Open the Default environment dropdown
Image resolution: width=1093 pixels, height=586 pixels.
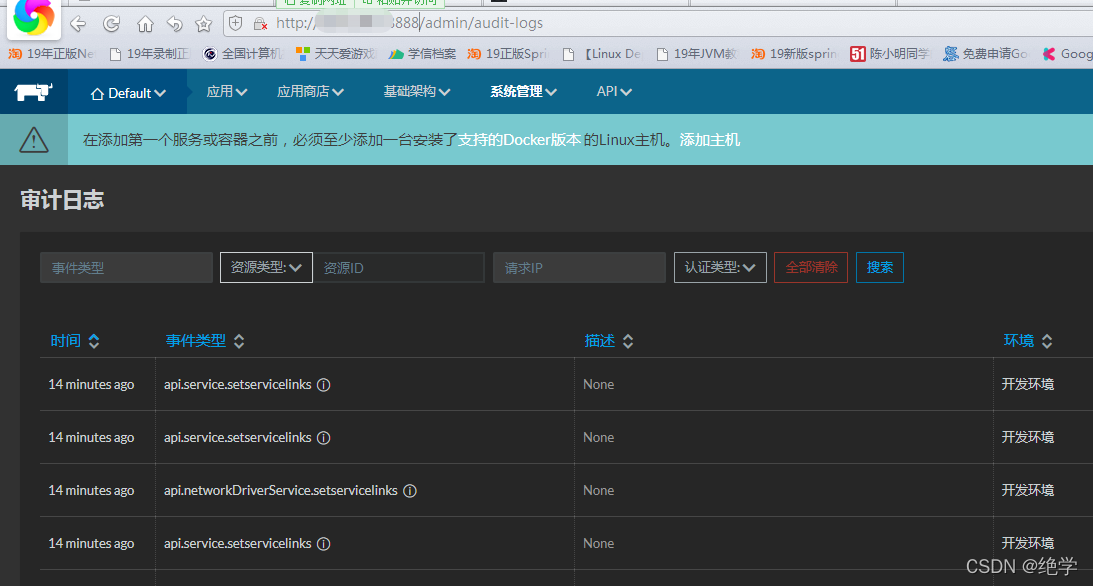tap(128, 91)
